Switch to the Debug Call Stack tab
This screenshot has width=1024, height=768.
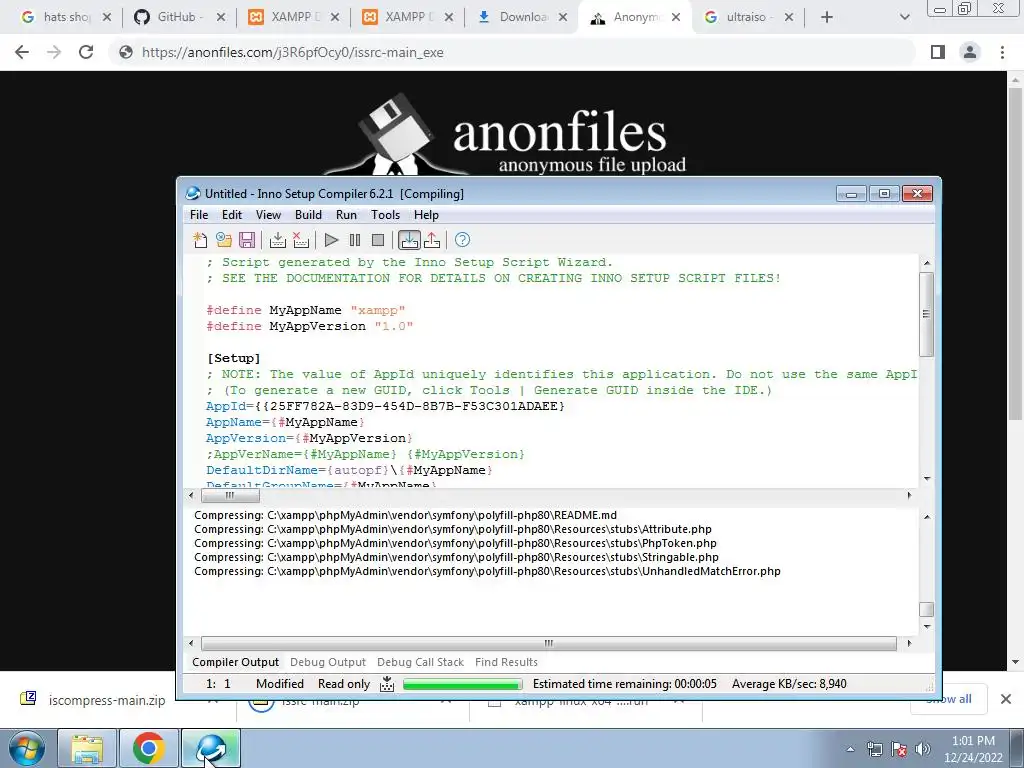pos(420,662)
